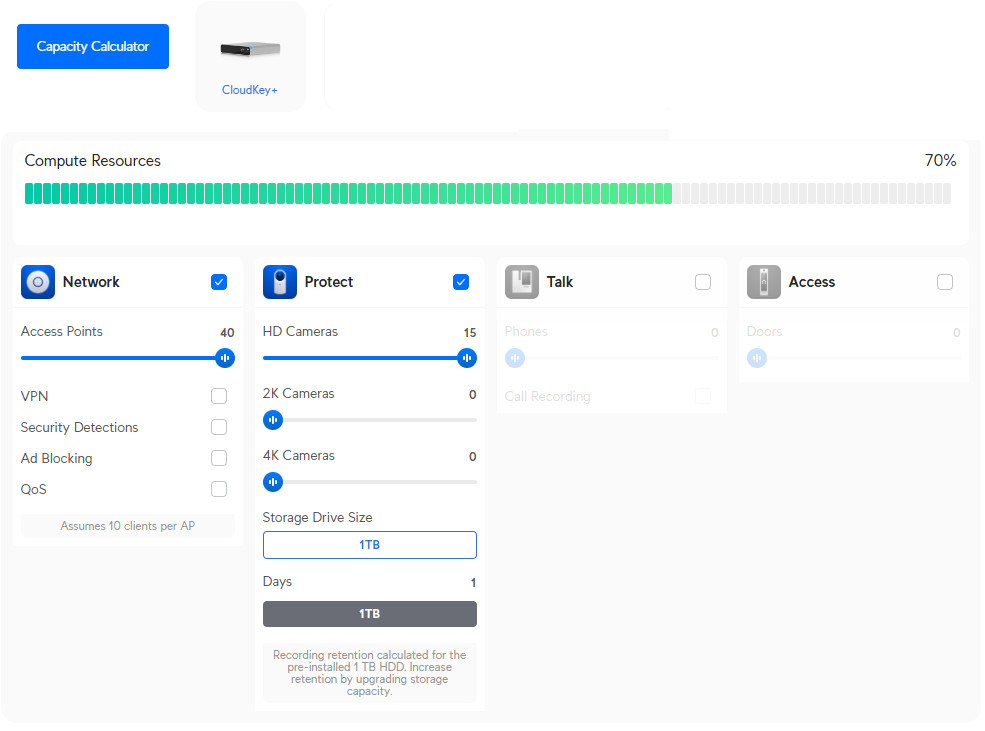Click the 4K Cameras slider handle
Viewport: 985px width, 731px height.
point(273,482)
